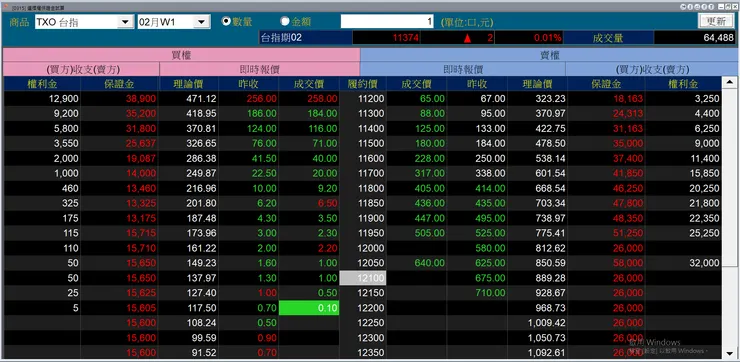
Task: Click the scrollbar down arrow
Action: [x=730, y=353]
